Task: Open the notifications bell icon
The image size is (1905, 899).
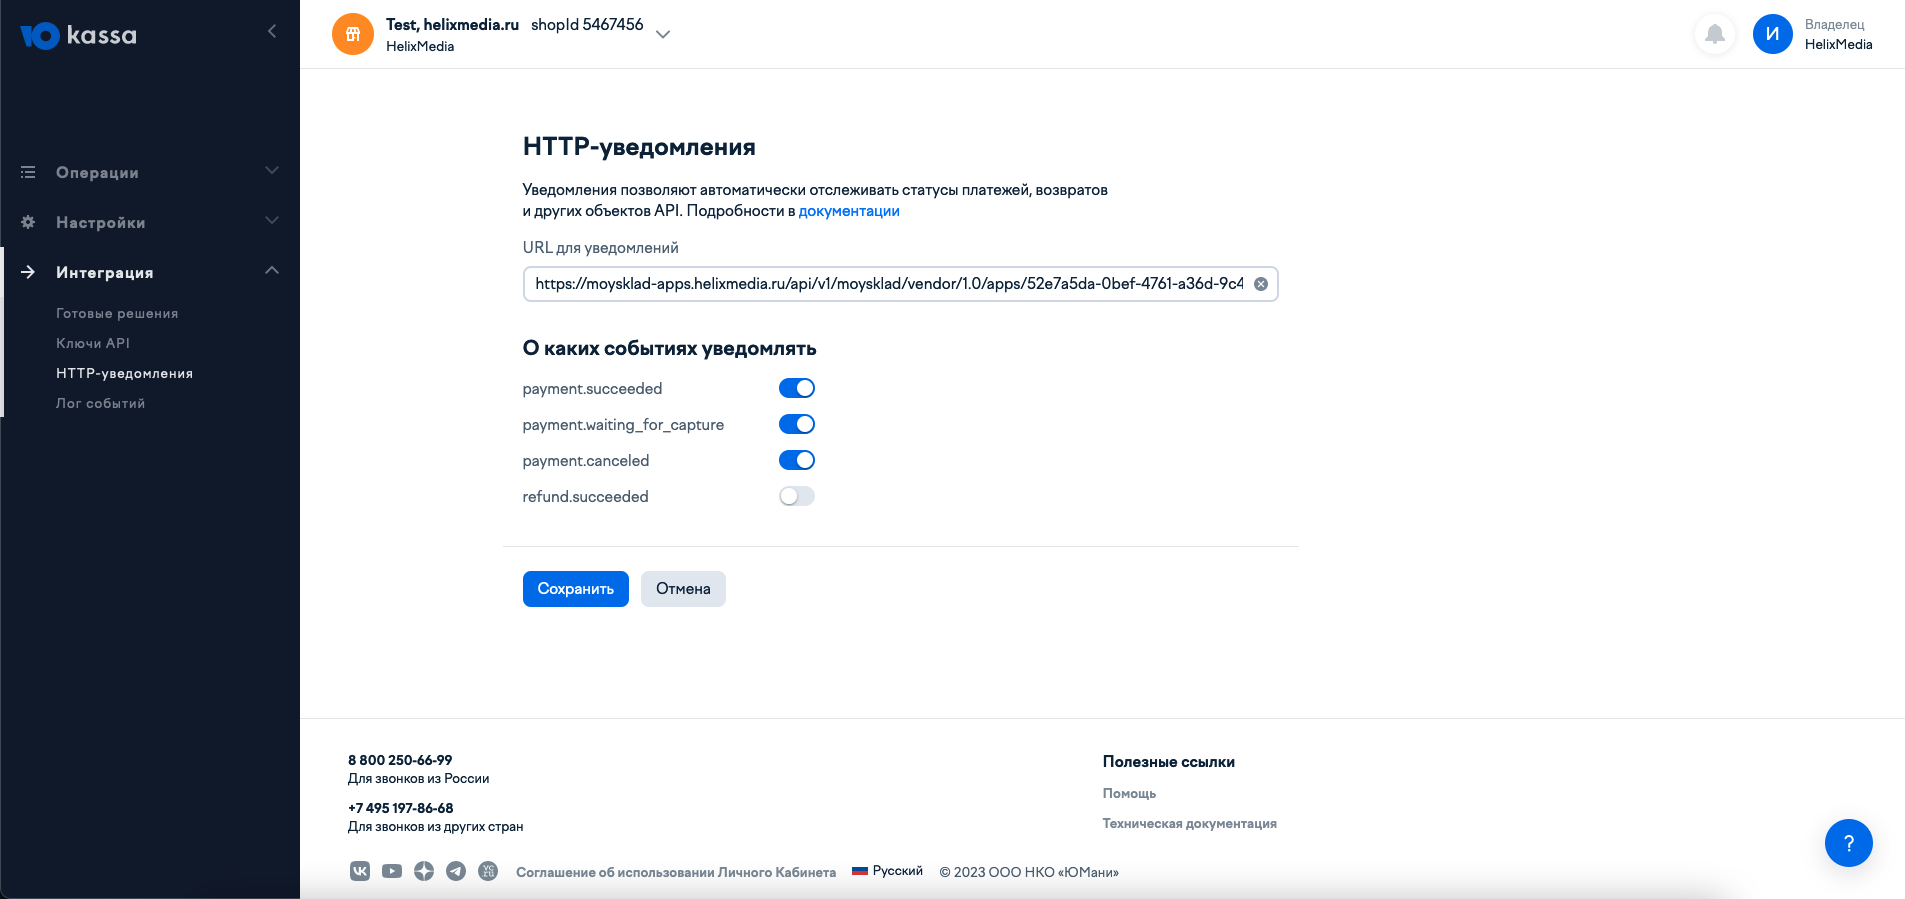Action: (x=1714, y=34)
